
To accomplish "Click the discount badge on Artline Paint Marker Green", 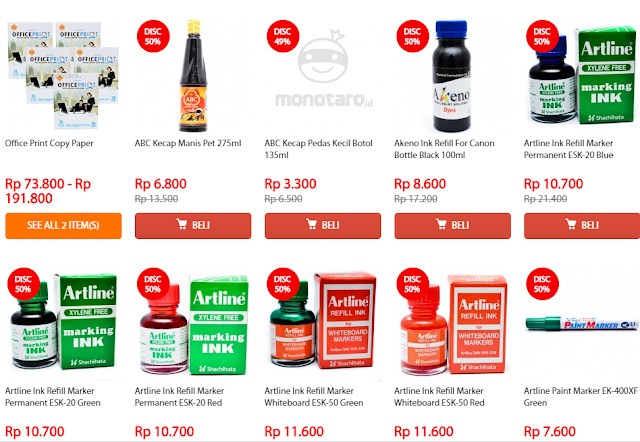I will point(542,284).
